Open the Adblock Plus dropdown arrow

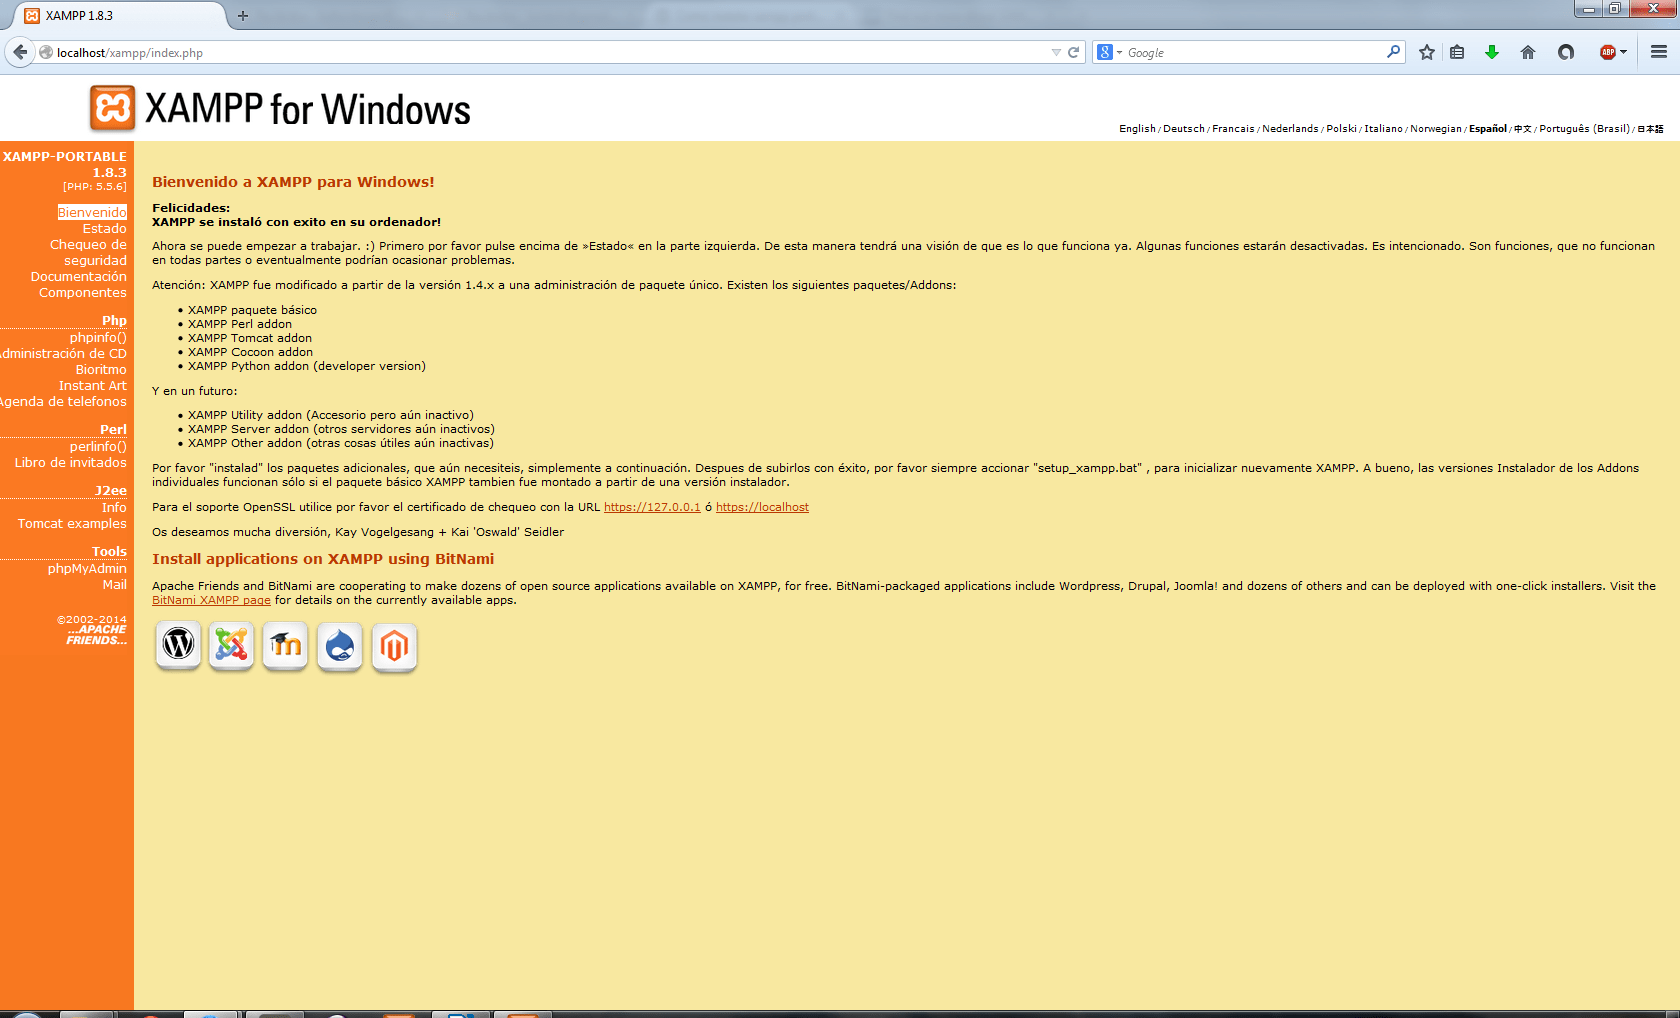(1624, 52)
